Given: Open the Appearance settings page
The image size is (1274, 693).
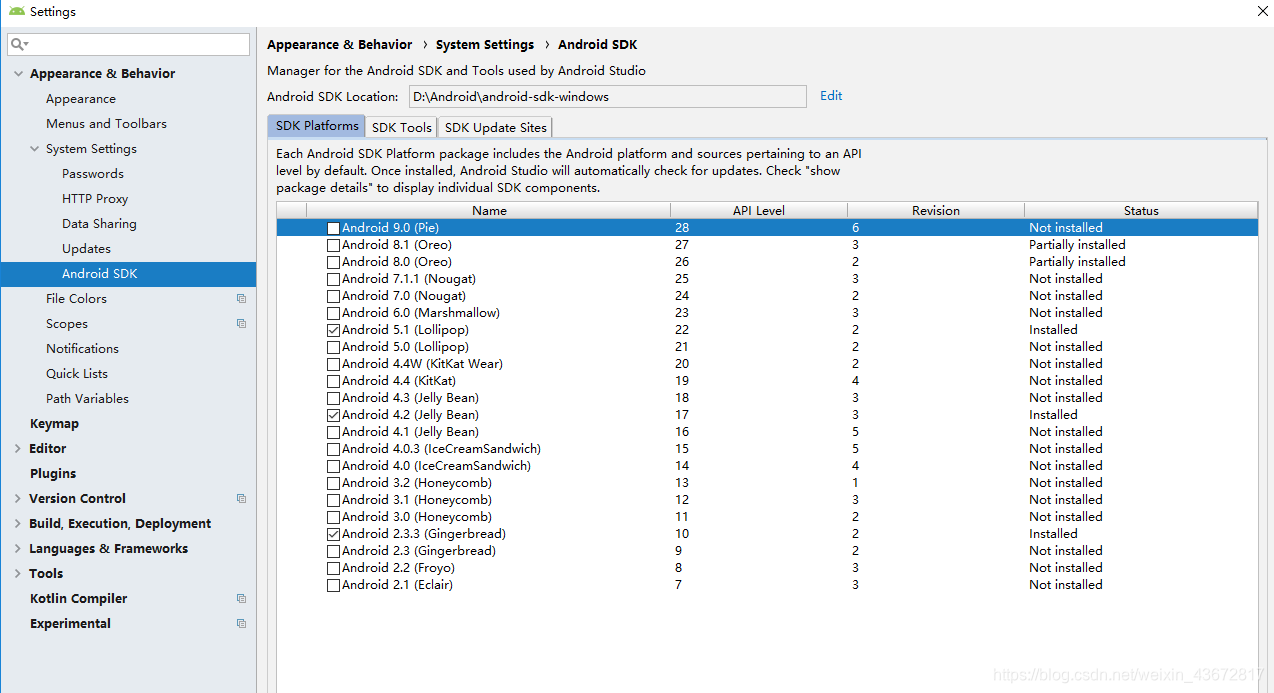Looking at the screenshot, I should pos(81,99).
